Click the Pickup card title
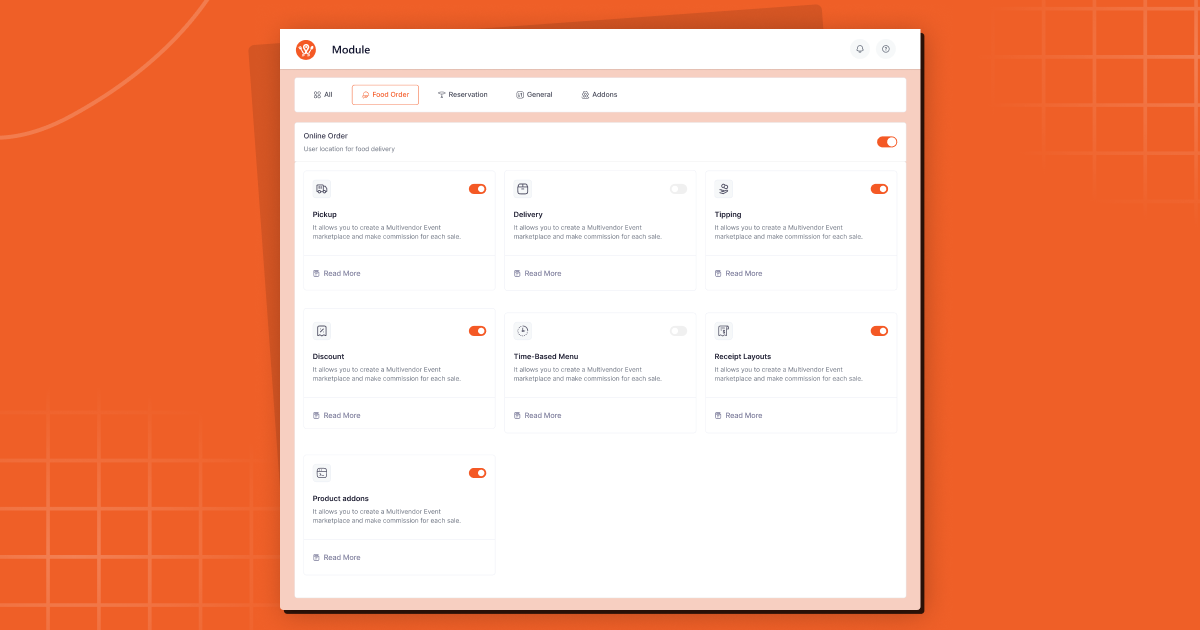 [x=325, y=215]
